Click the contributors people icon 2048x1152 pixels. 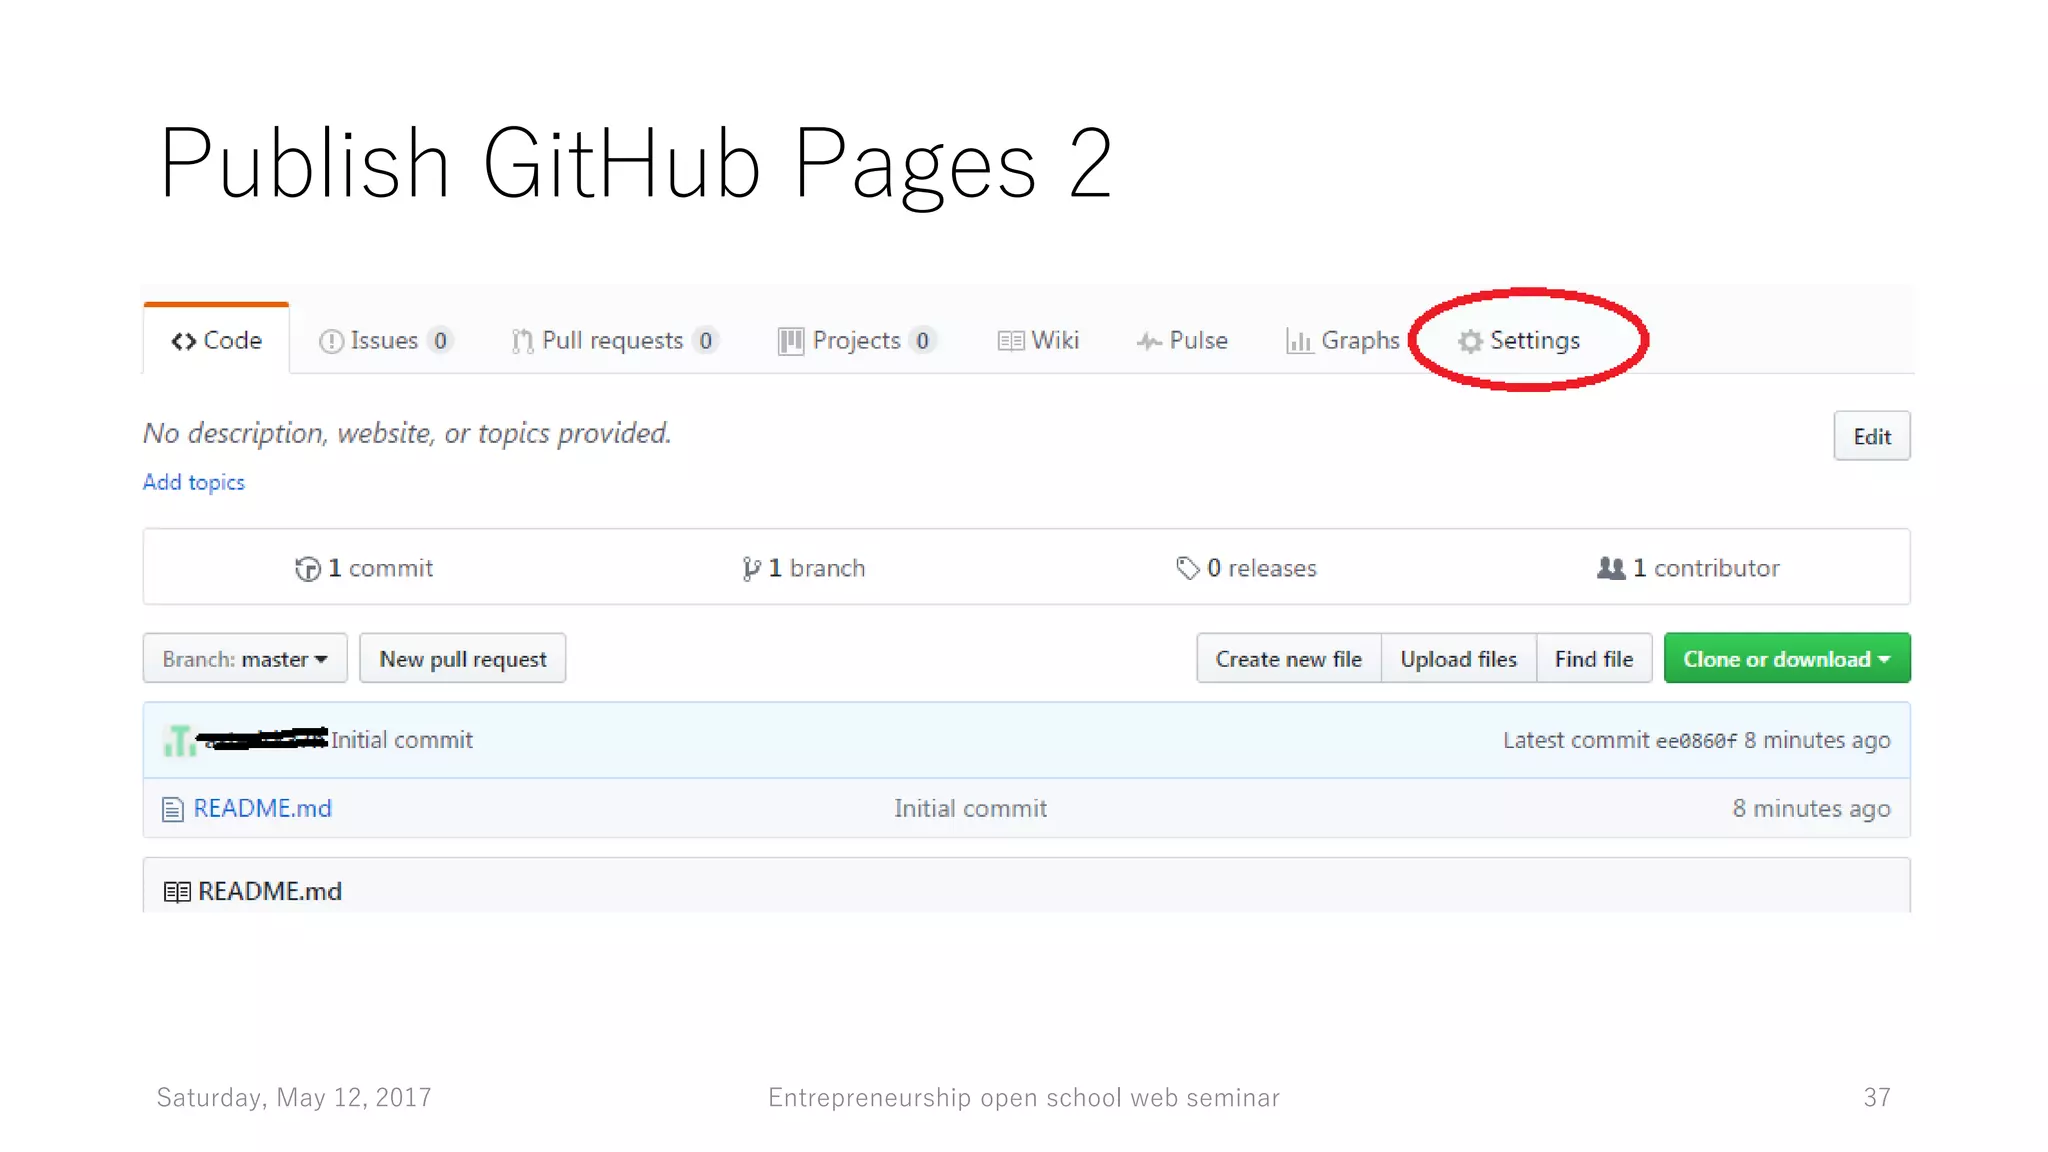[x=1610, y=568]
